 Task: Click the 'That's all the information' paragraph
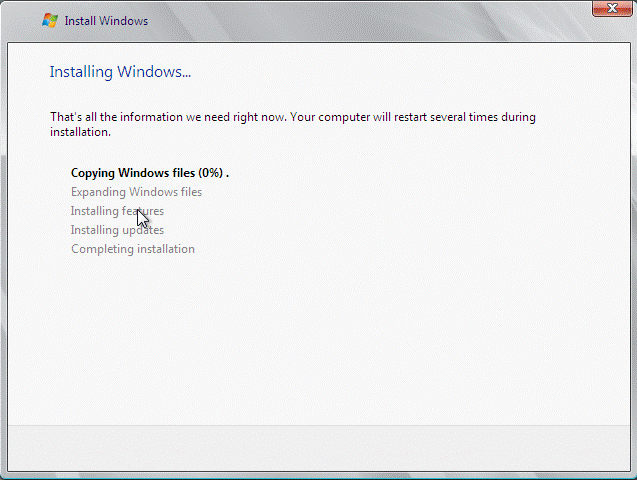[293, 124]
